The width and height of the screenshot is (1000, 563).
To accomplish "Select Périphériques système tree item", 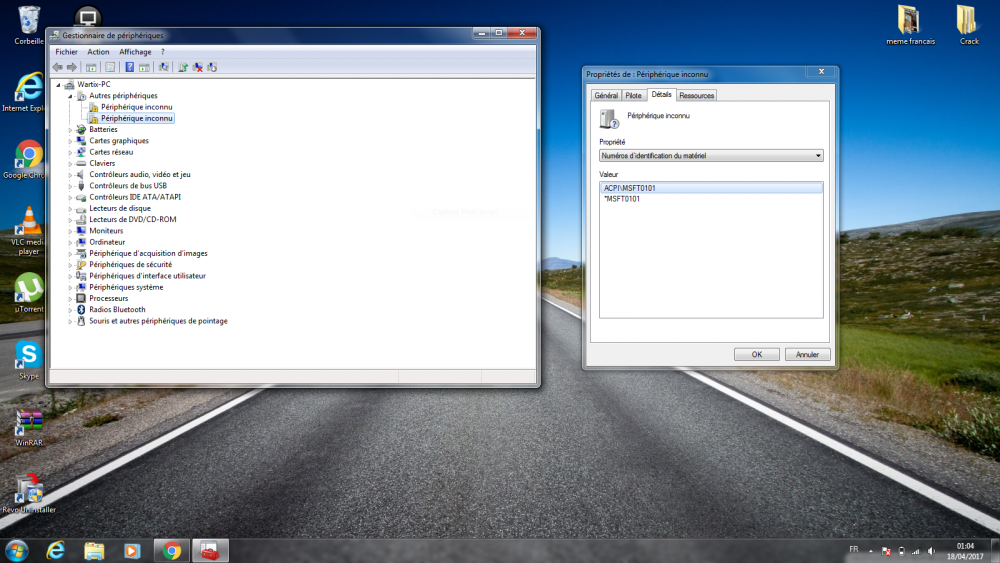I will 126,287.
